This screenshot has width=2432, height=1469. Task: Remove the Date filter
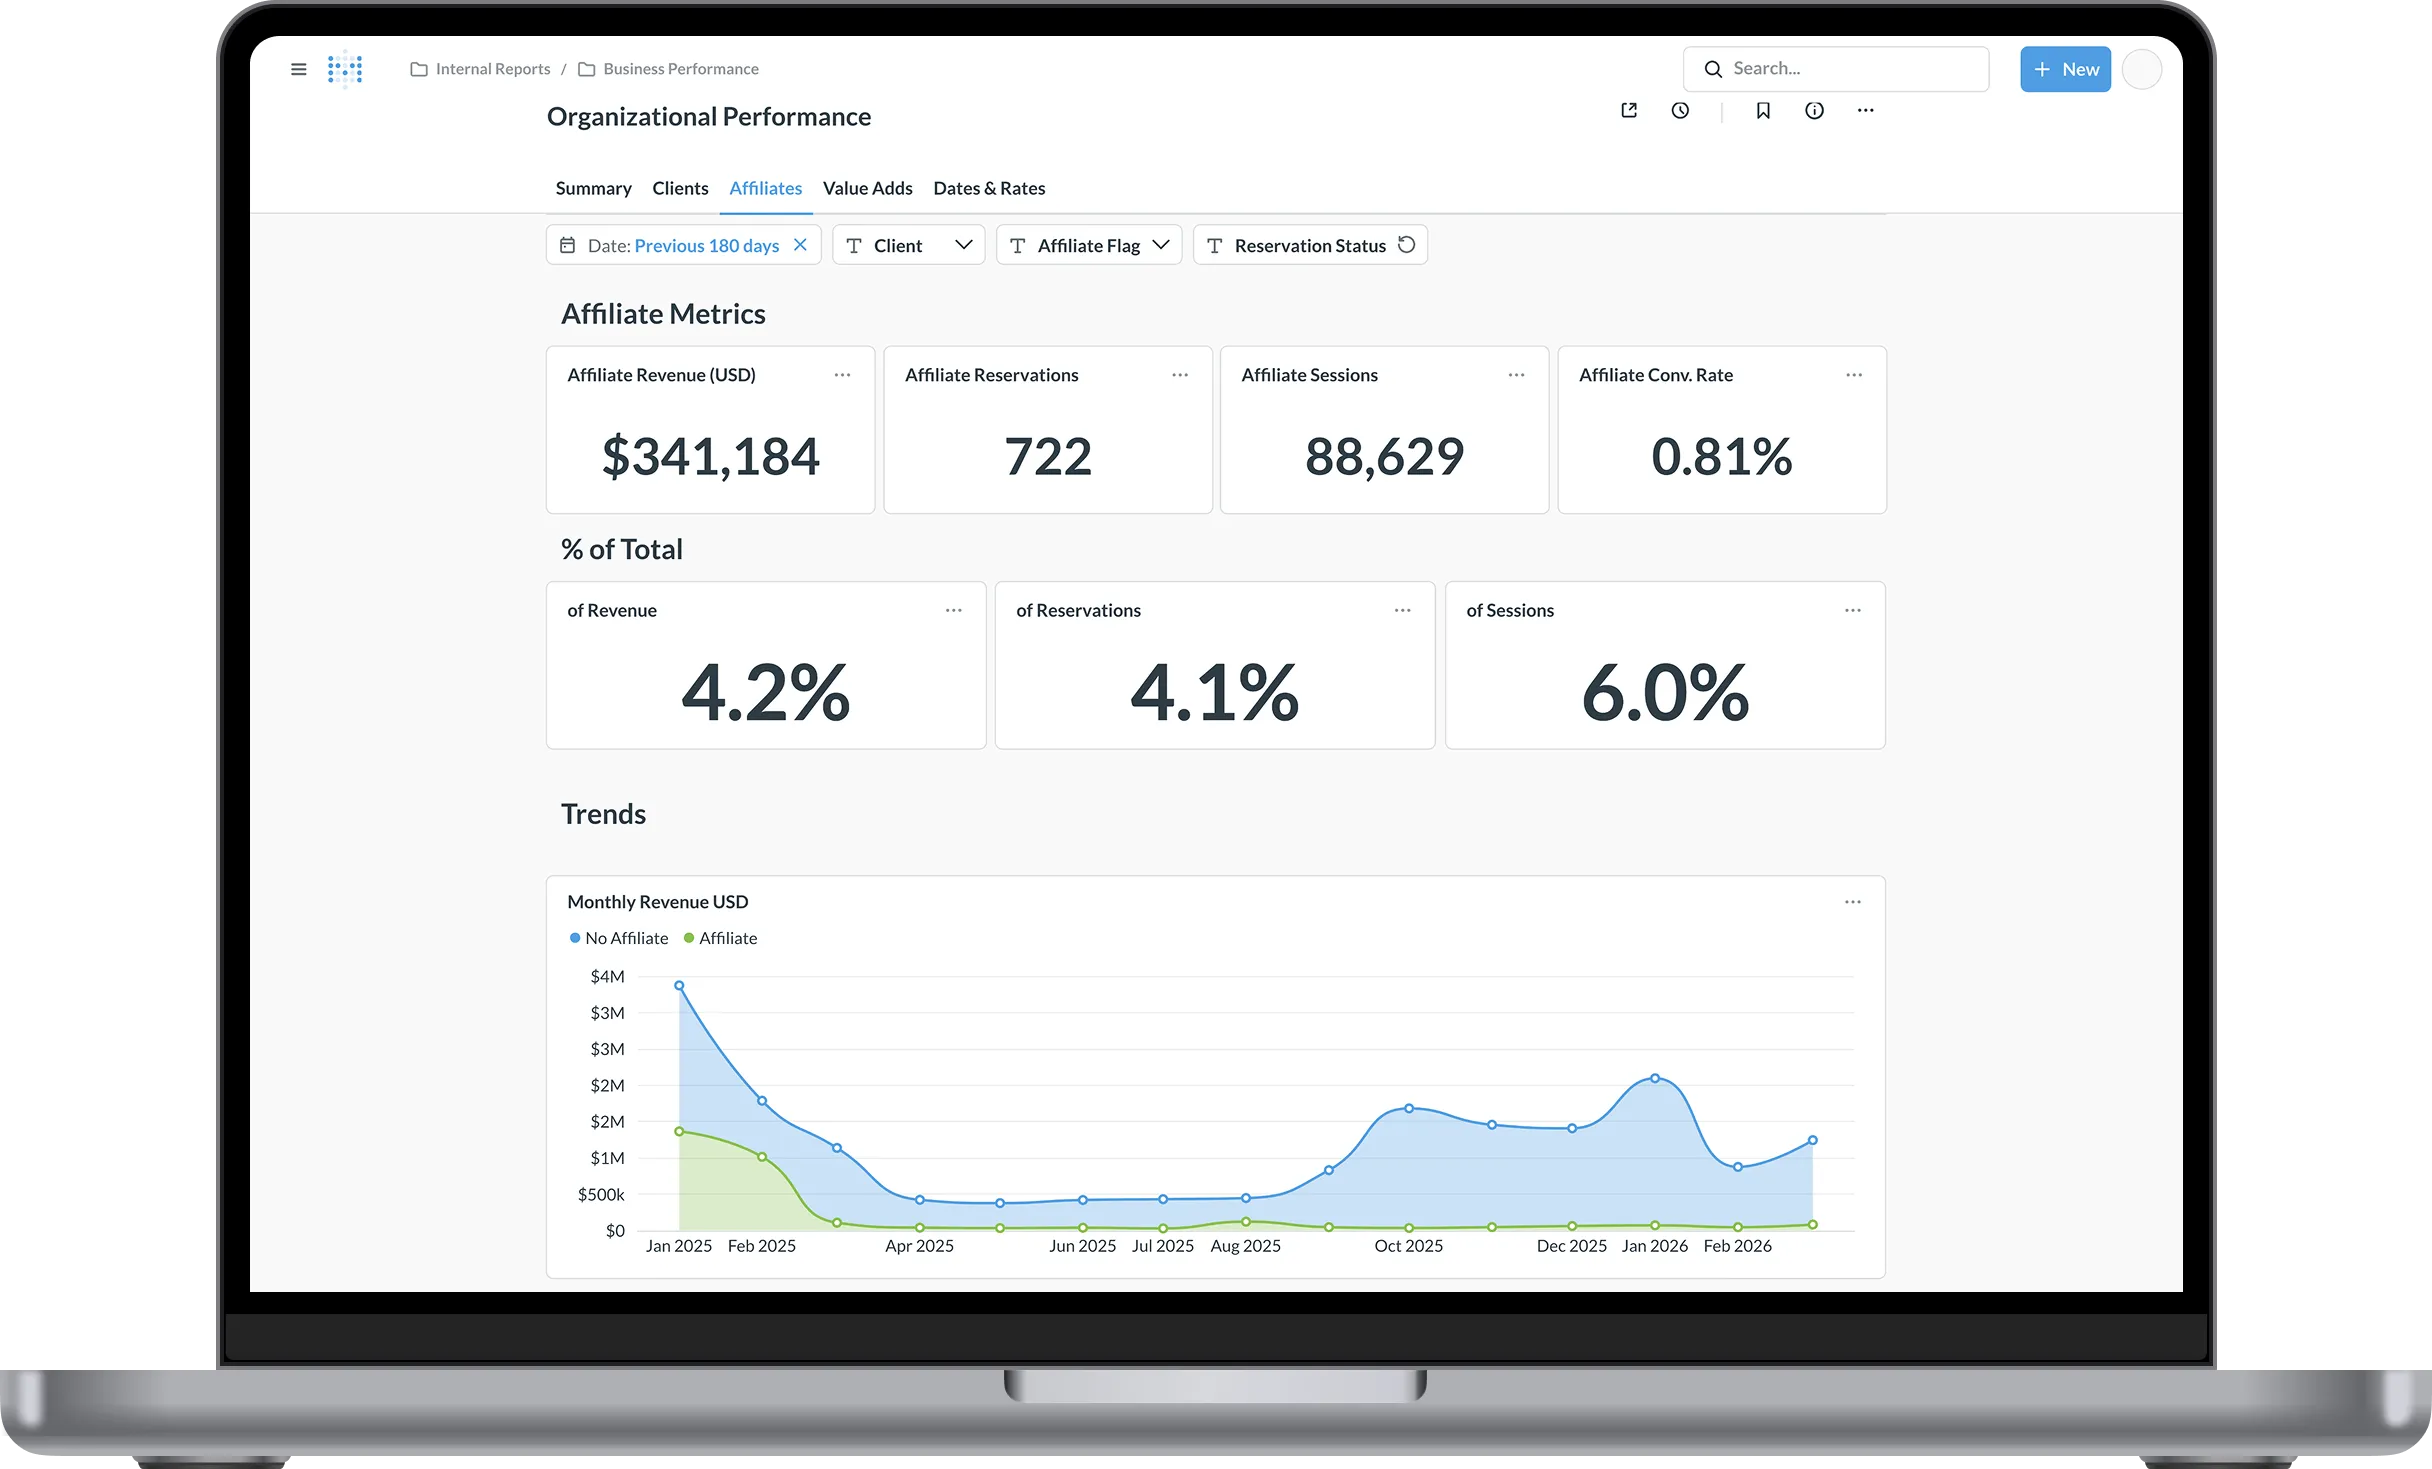pyautogui.click(x=800, y=244)
